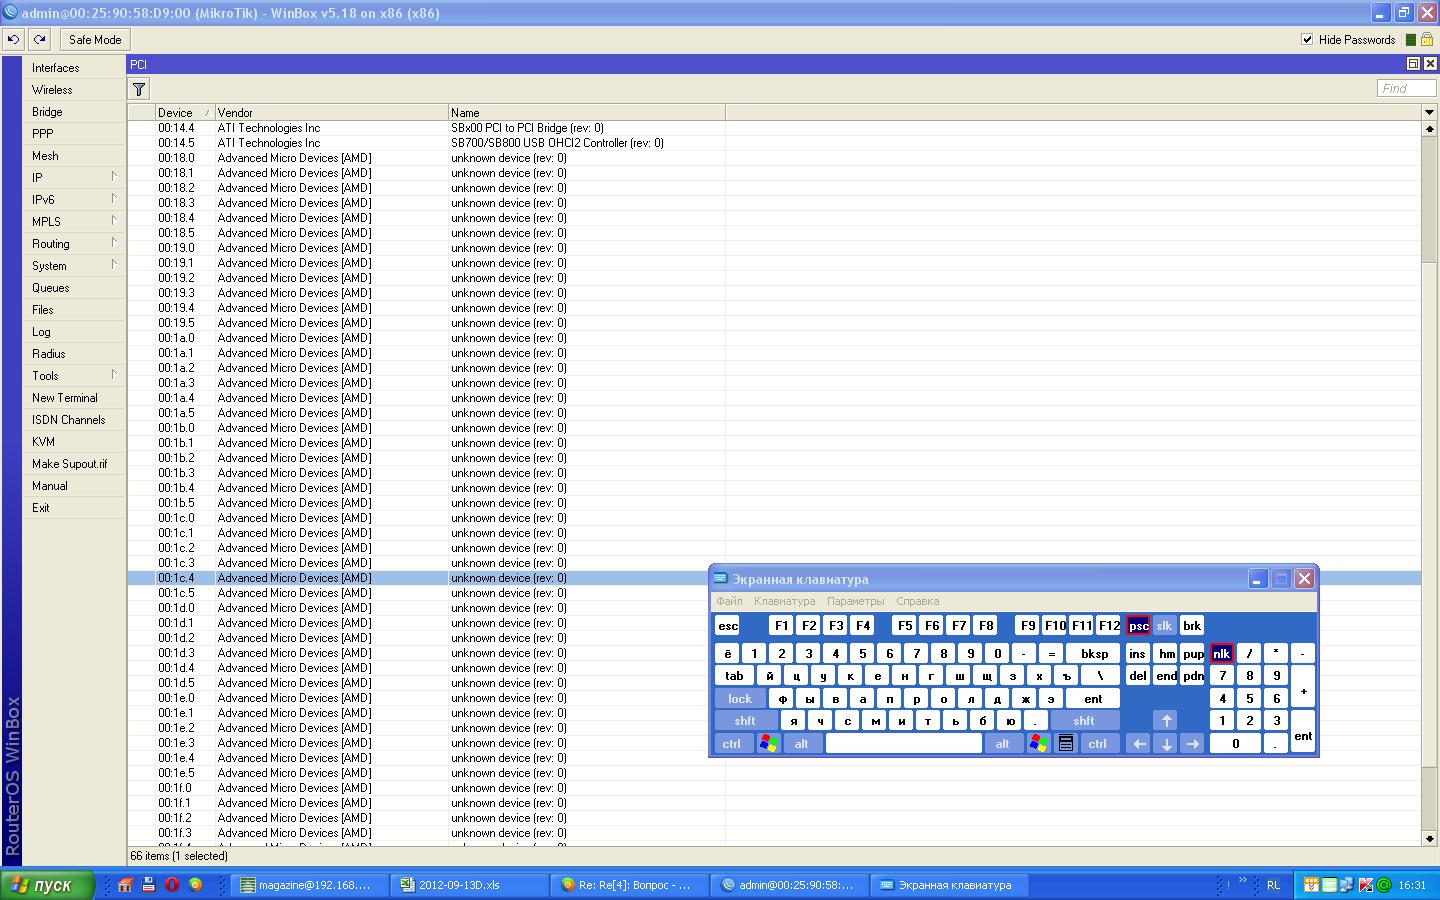Toggle the nlk Num Lock key
1440x900 pixels.
click(x=1221, y=653)
